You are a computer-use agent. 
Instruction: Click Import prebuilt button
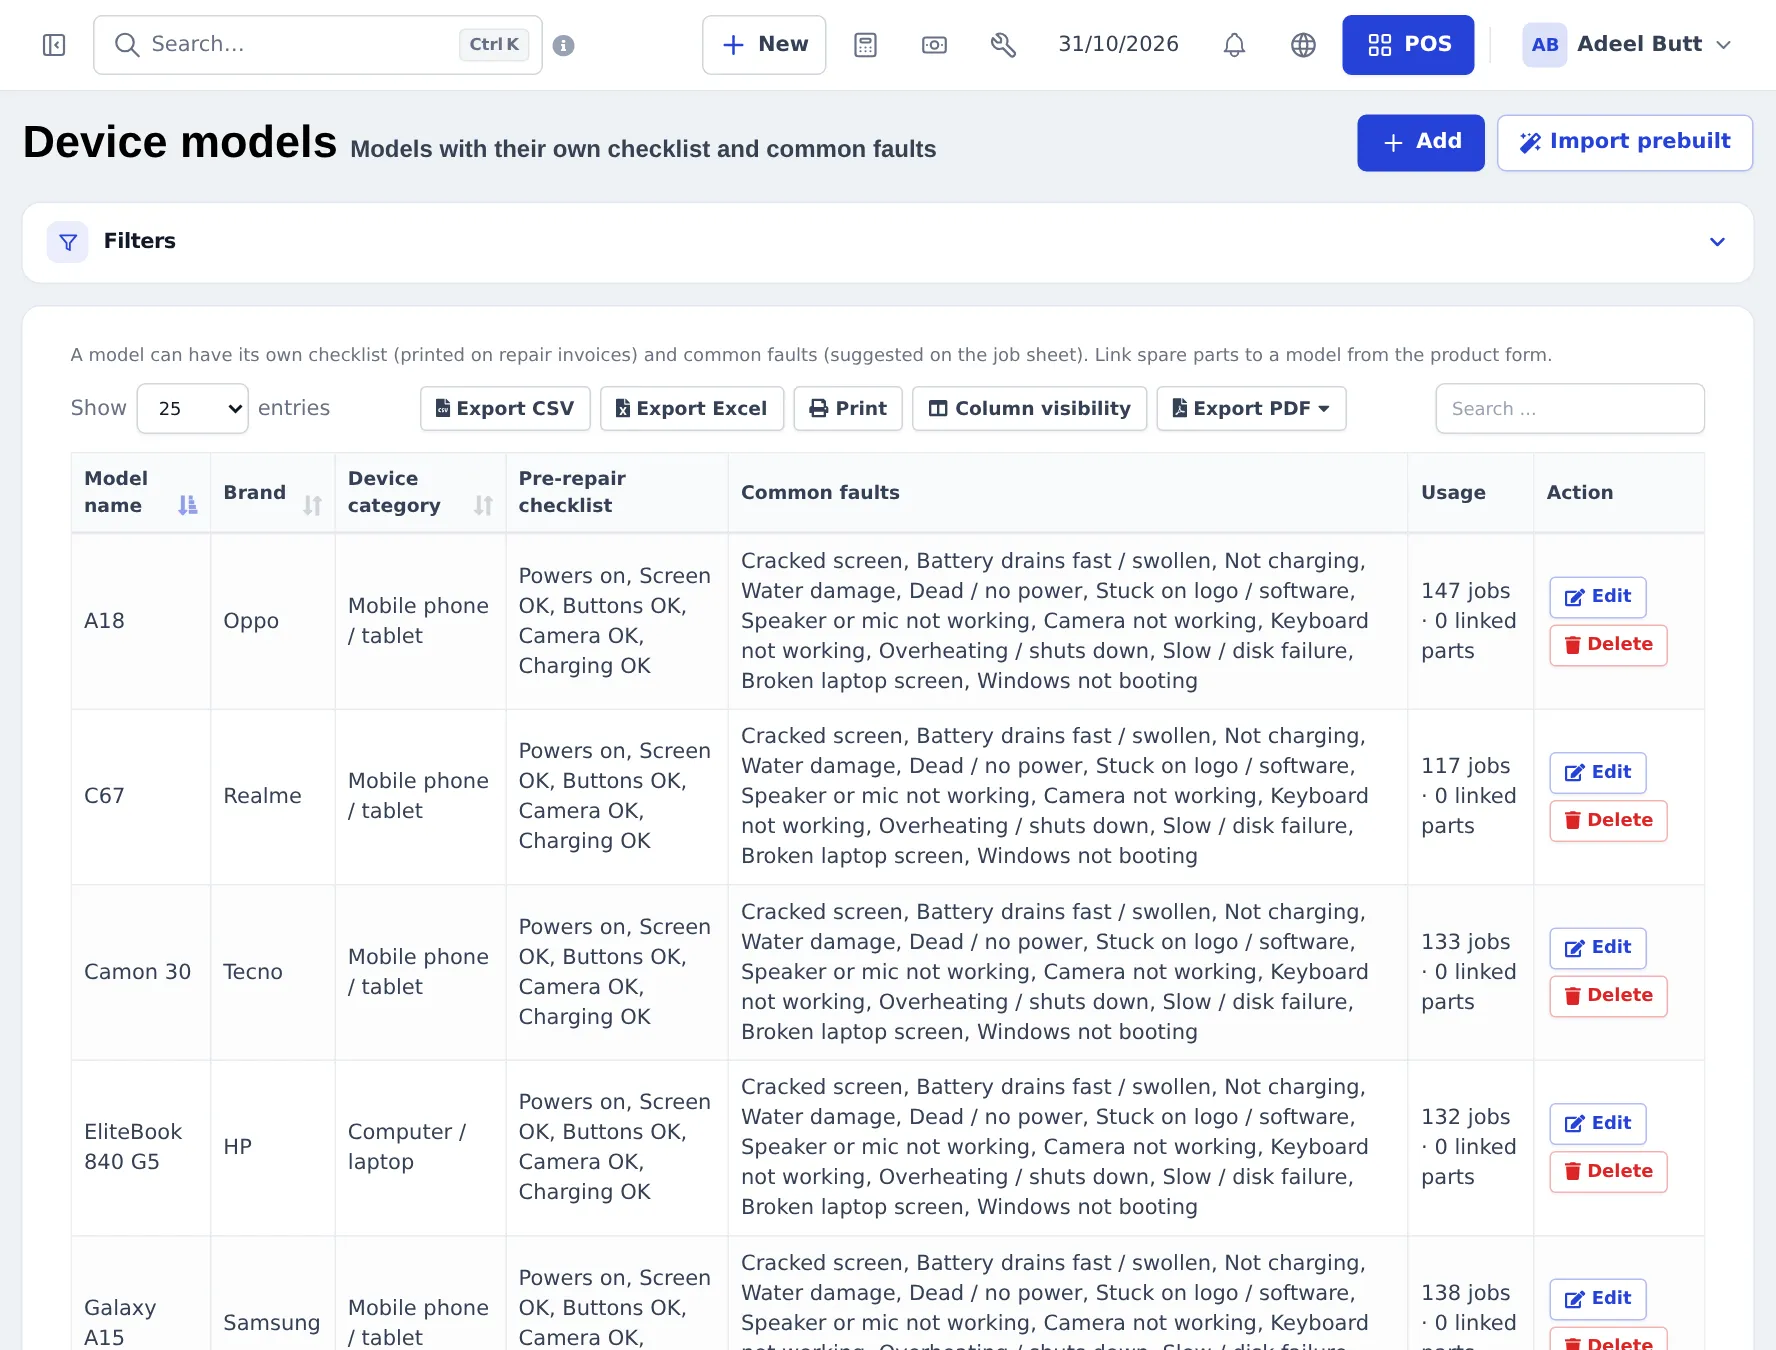click(1625, 142)
